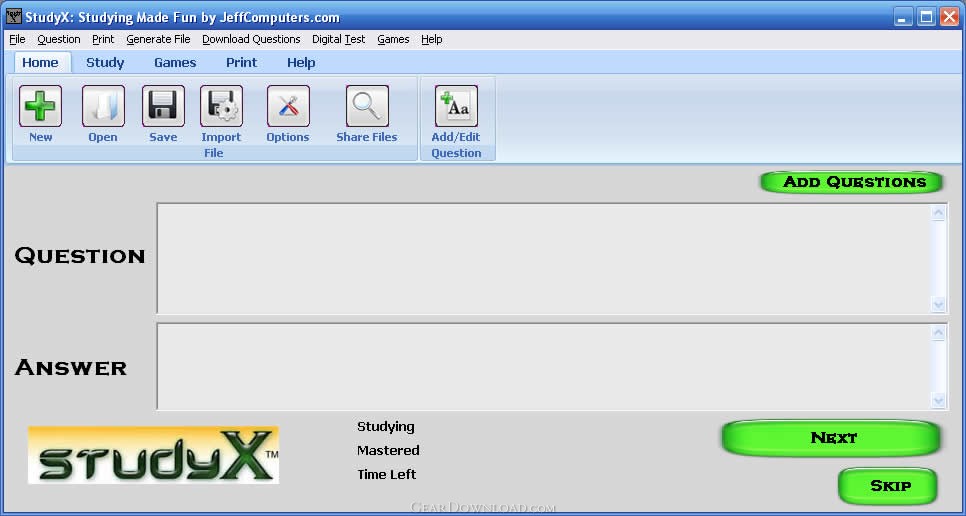This screenshot has height=516, width=966.
Task: Open the Help menu in the menu bar
Action: coord(431,39)
